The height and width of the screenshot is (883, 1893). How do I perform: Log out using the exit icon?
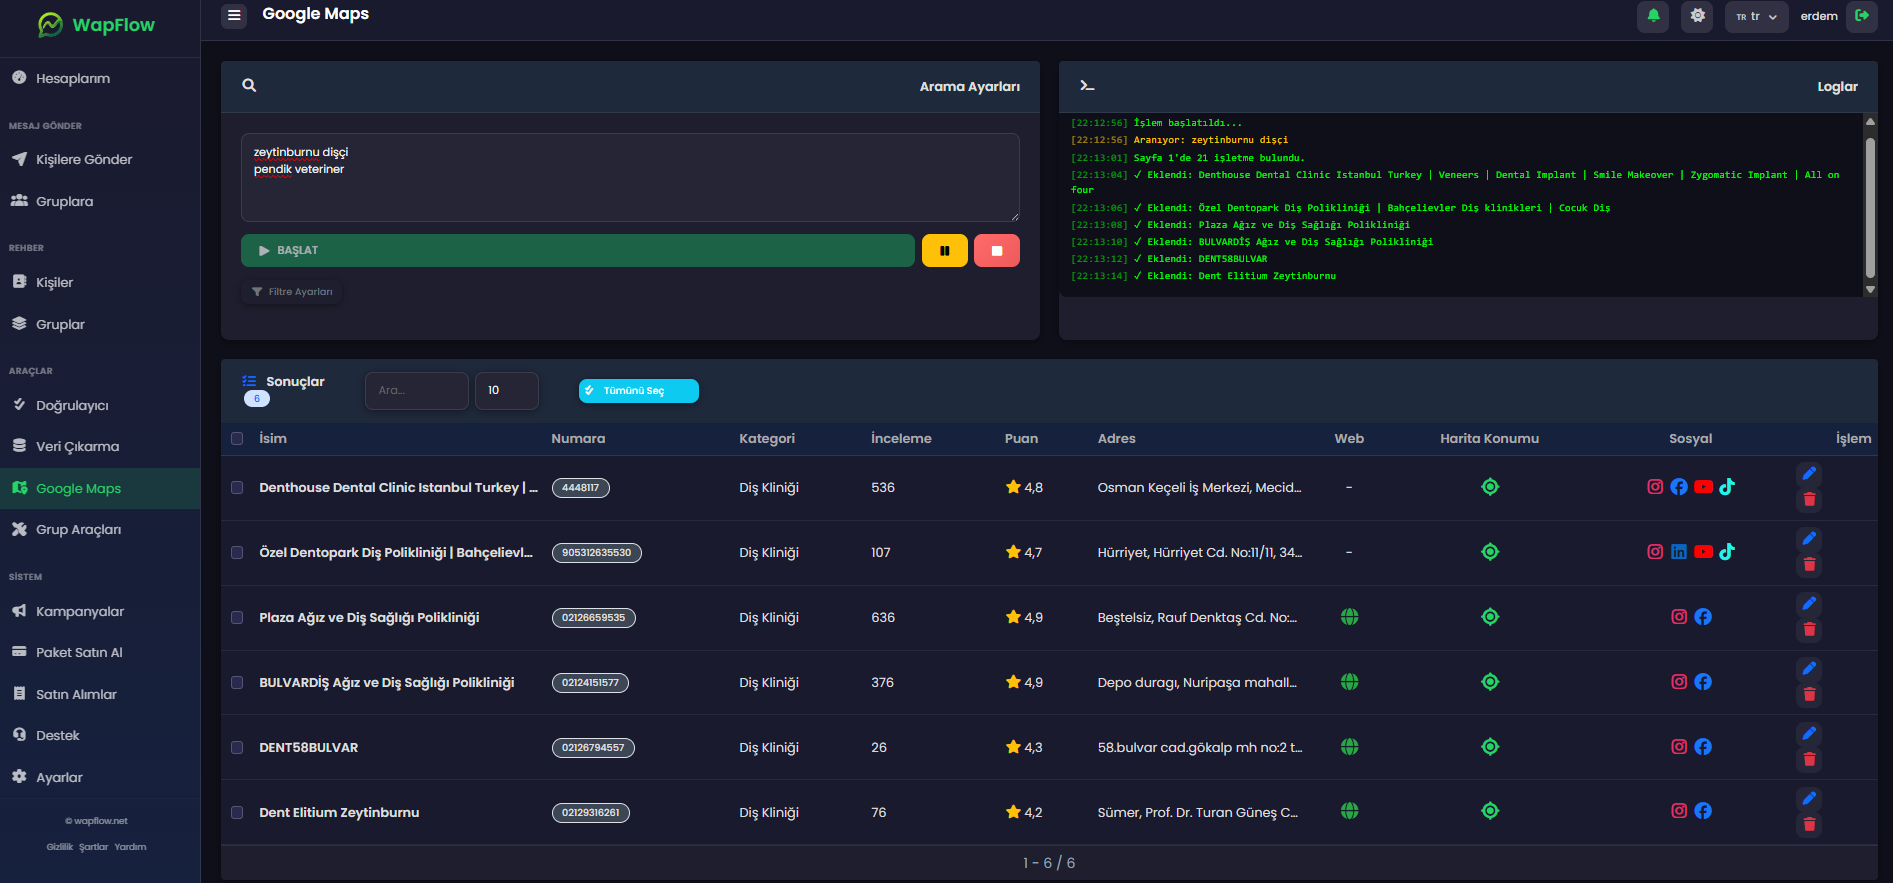pos(1862,16)
